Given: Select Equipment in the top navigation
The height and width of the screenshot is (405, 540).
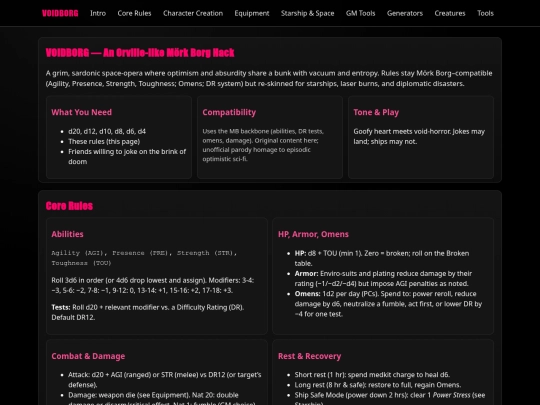Looking at the screenshot, I should (x=252, y=13).
